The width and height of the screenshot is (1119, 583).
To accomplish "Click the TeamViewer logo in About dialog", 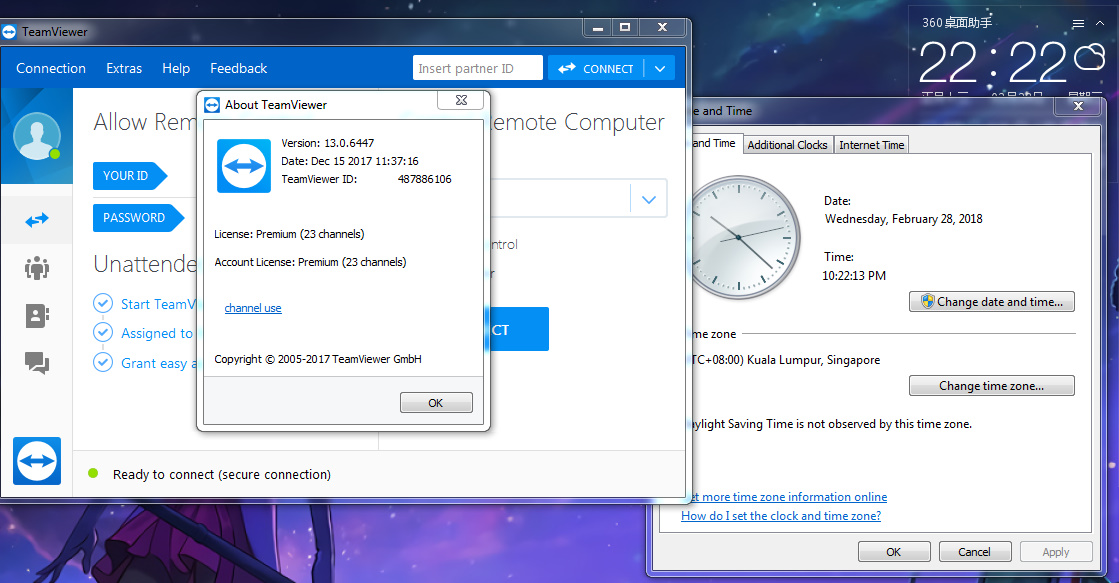I will pos(244,166).
